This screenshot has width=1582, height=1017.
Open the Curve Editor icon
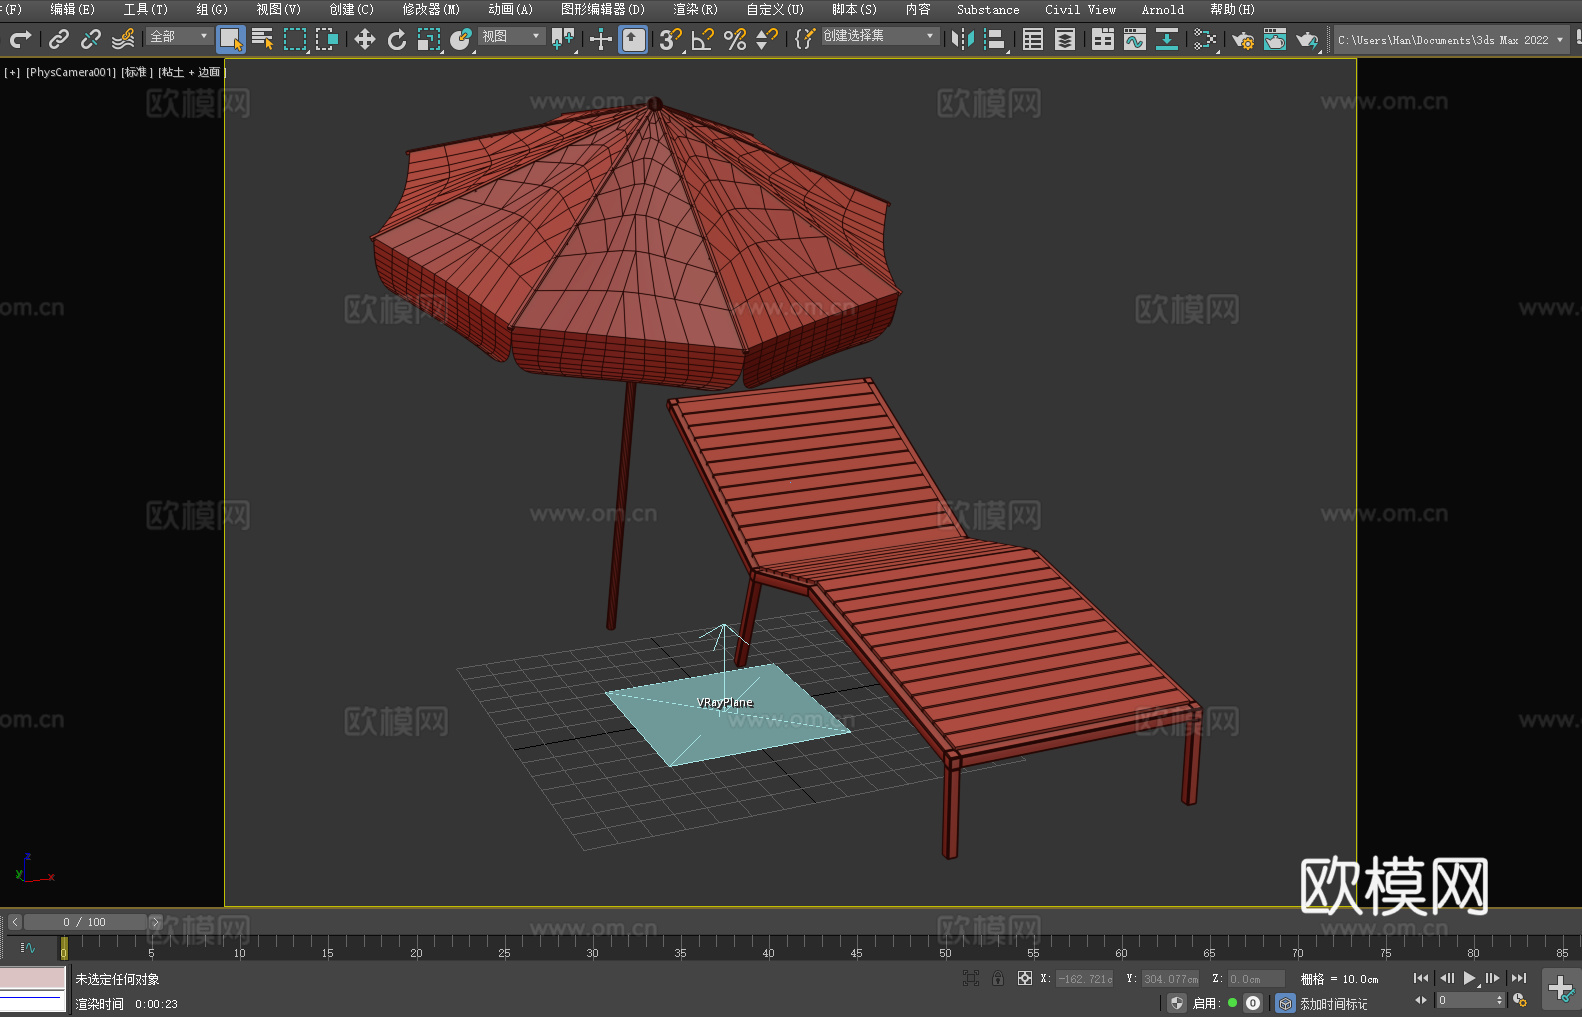[x=1135, y=39]
